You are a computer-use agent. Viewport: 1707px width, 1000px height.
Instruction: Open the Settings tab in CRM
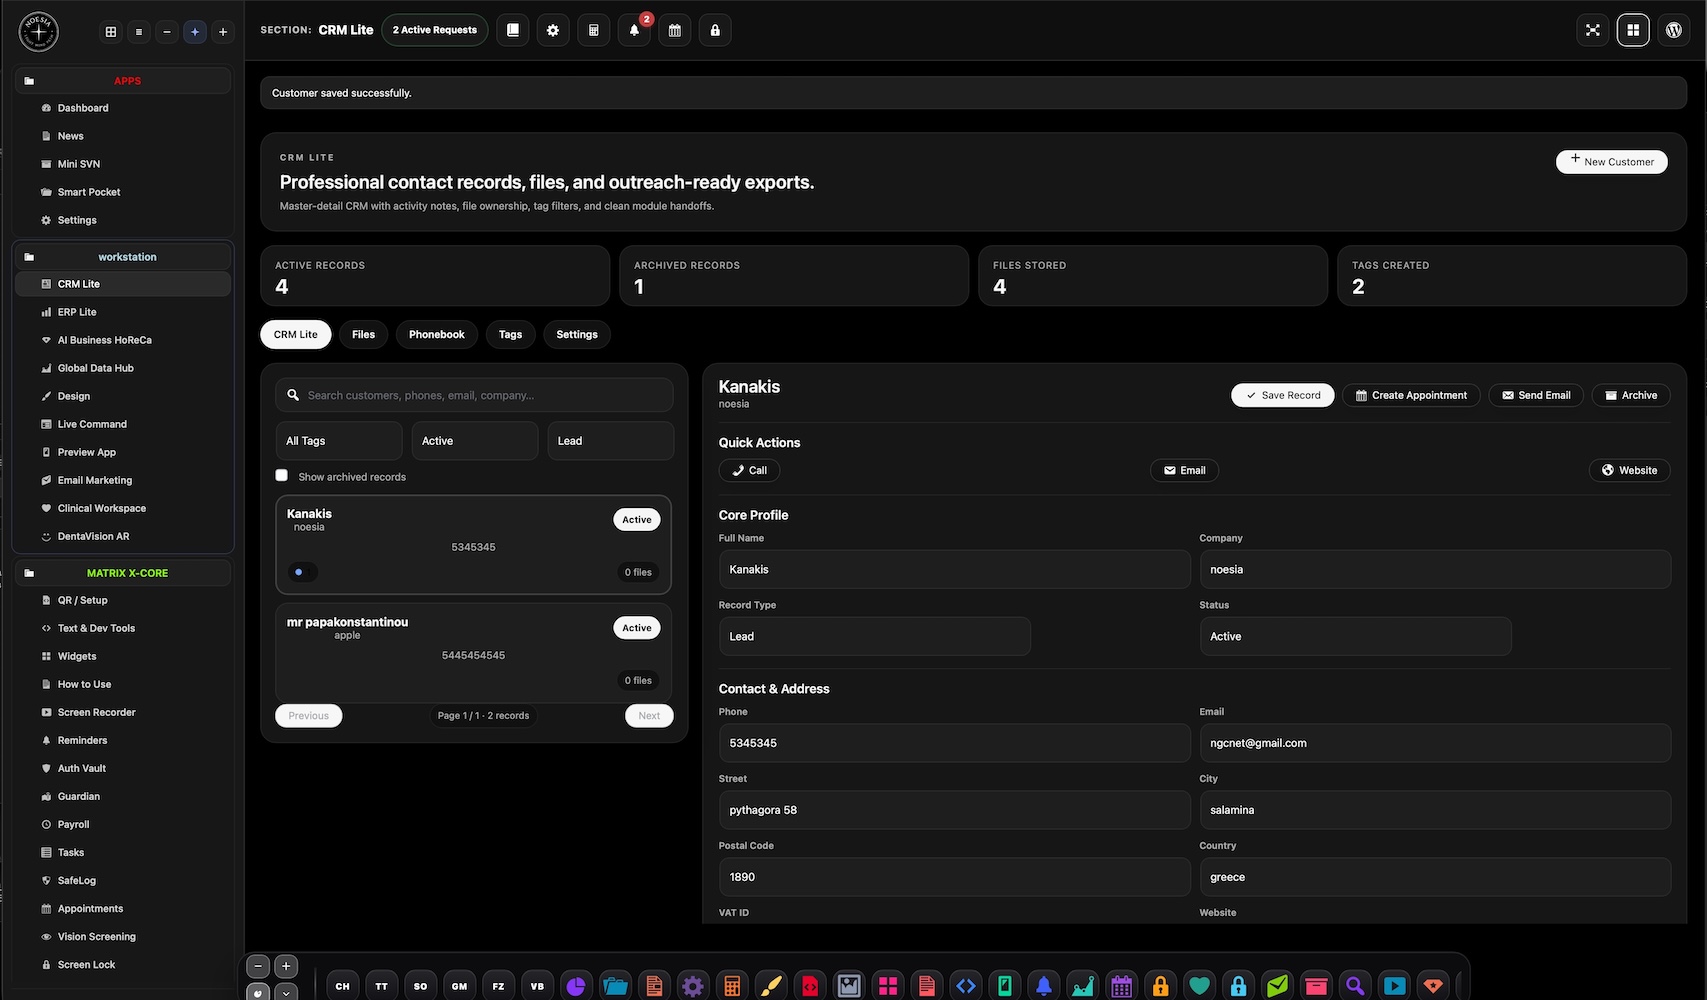tap(577, 335)
